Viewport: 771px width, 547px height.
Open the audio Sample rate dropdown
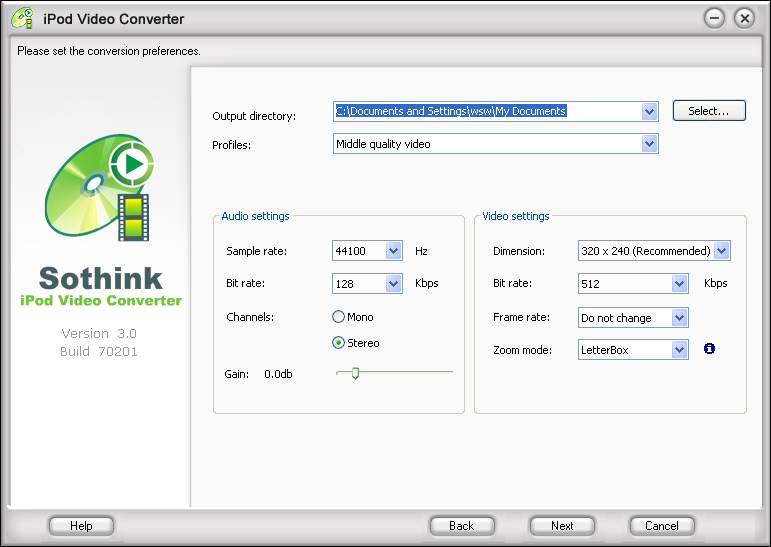coord(367,251)
